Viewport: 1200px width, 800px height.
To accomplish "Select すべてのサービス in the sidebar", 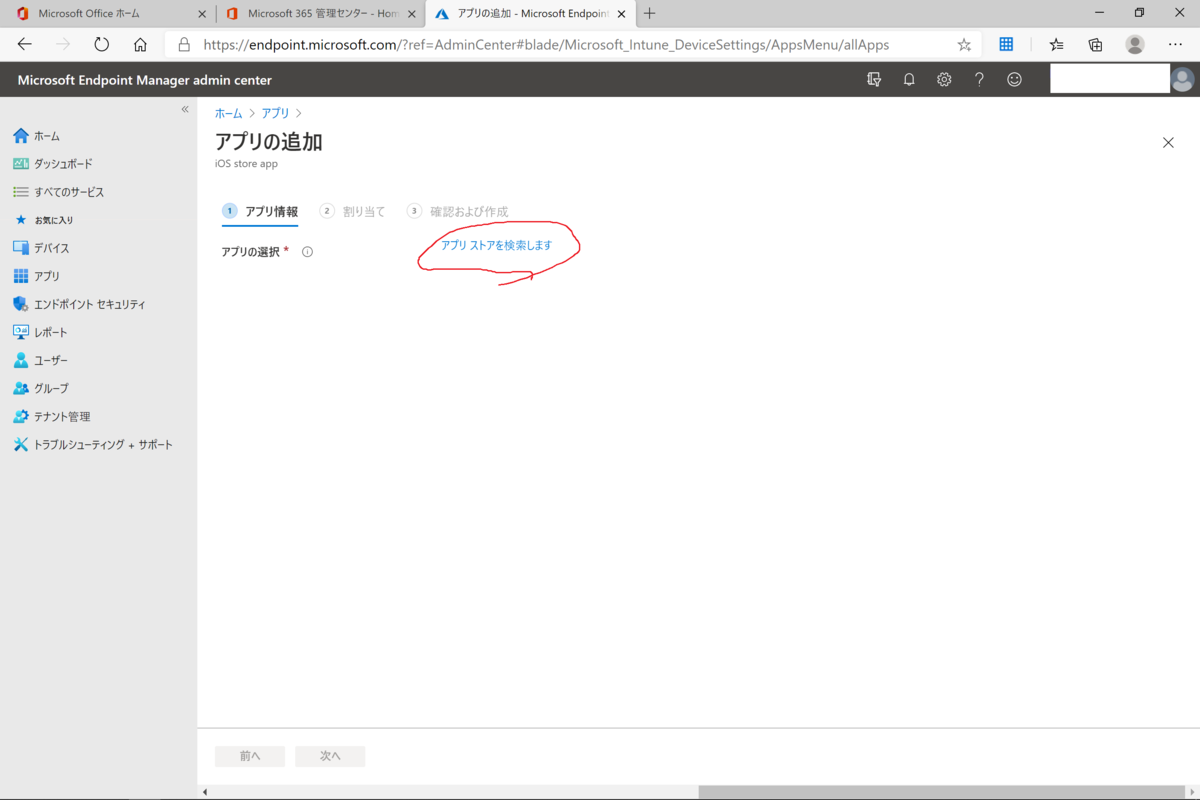I will 63,191.
